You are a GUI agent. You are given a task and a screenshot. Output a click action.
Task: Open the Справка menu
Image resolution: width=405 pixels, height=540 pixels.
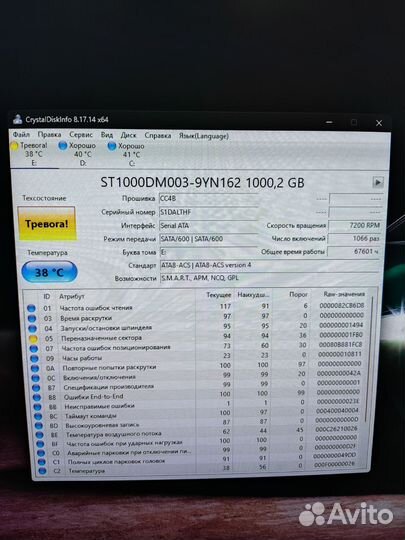[158, 136]
